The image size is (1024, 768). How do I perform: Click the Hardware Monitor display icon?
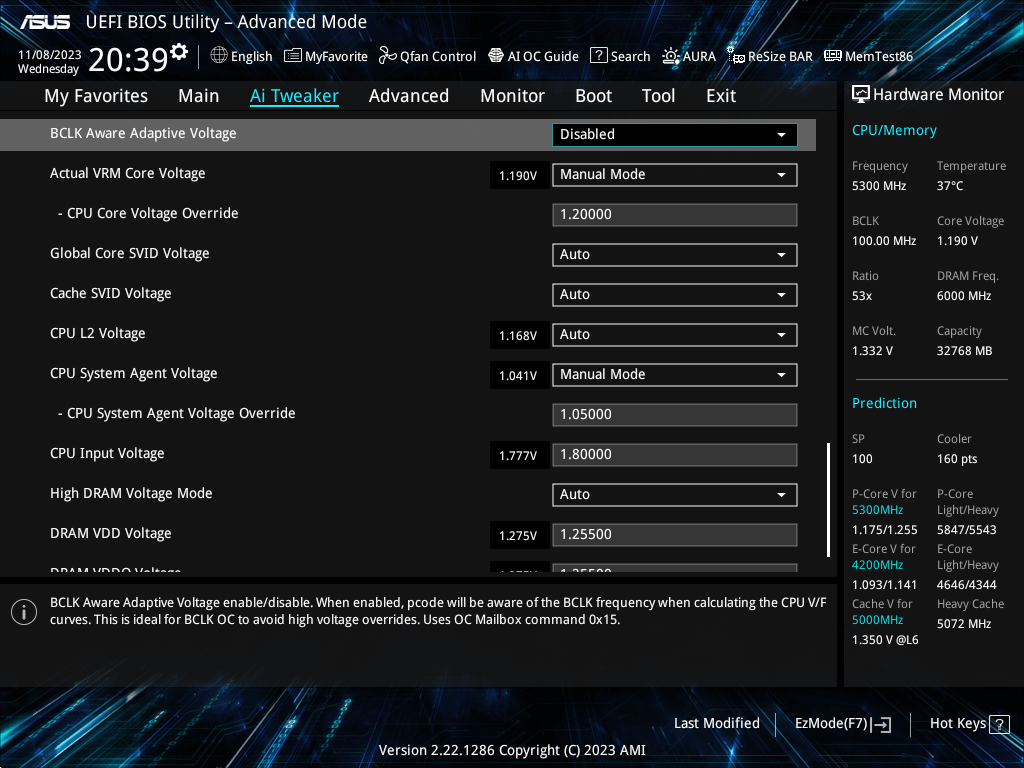pos(861,95)
